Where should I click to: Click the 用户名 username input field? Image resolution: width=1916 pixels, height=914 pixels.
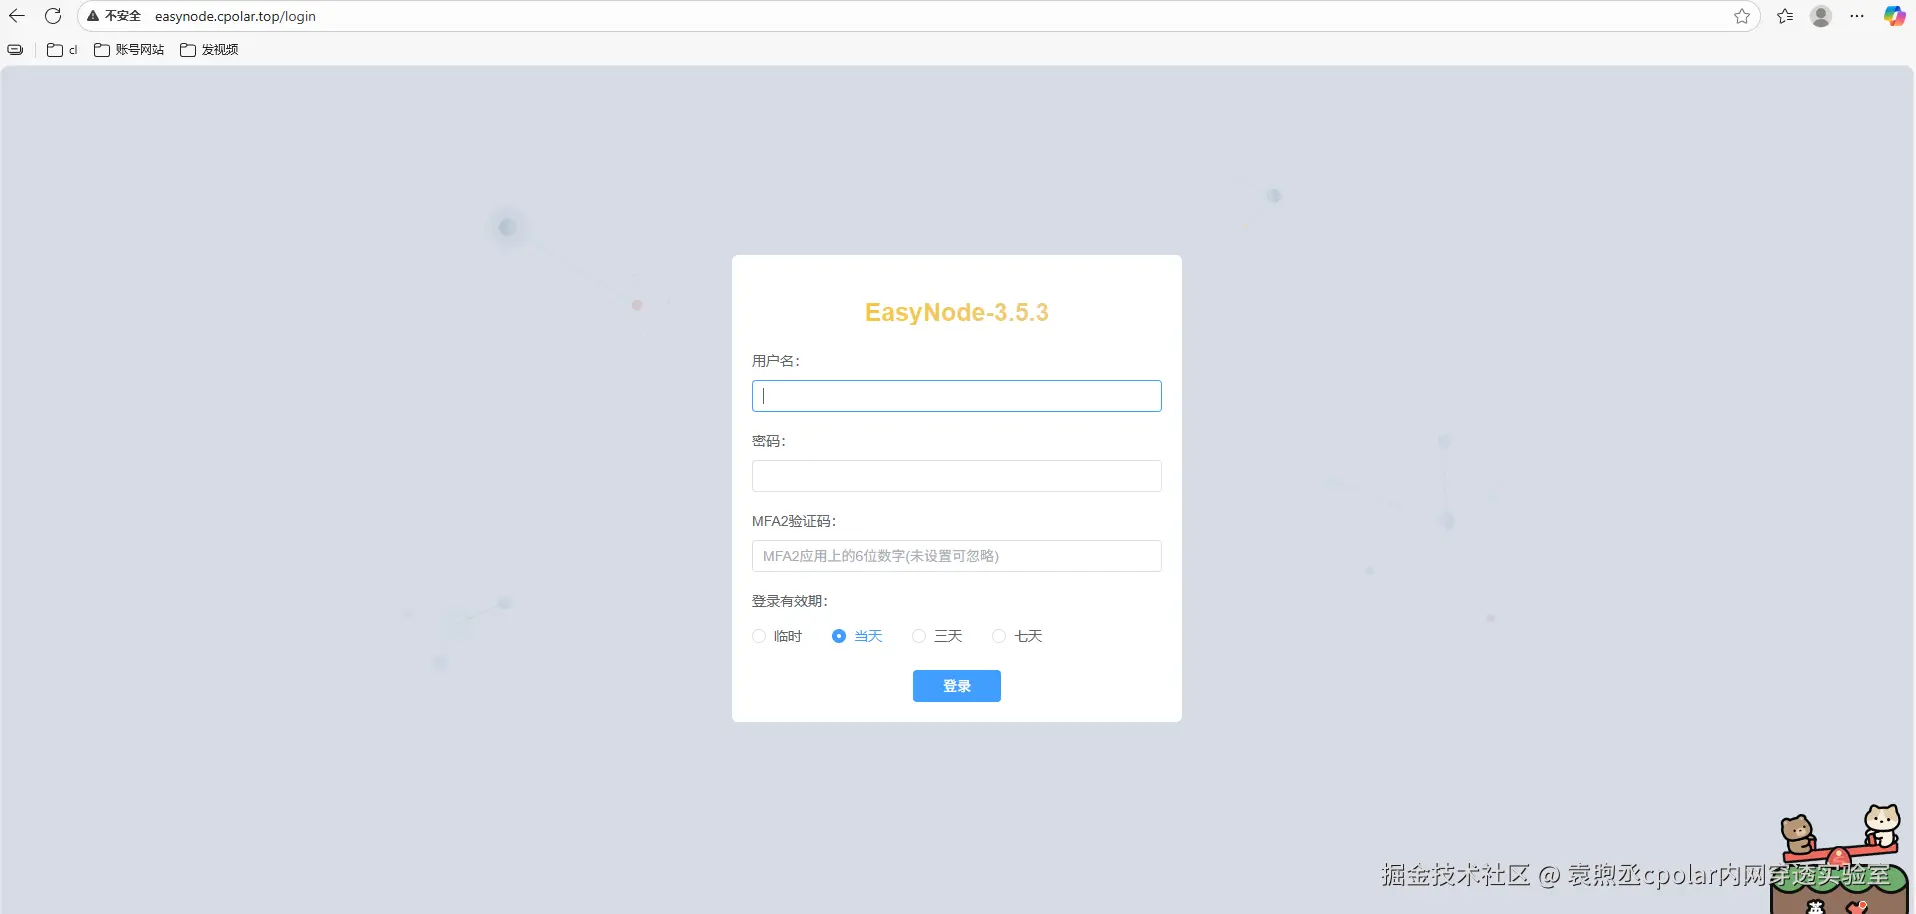(x=957, y=396)
